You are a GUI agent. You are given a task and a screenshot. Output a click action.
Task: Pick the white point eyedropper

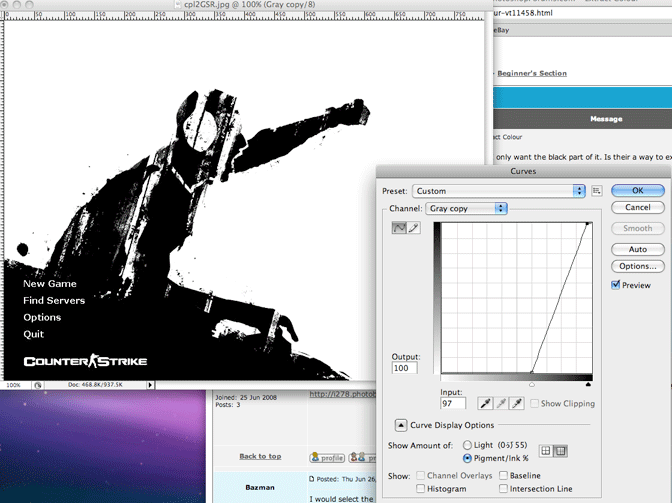(x=517, y=404)
